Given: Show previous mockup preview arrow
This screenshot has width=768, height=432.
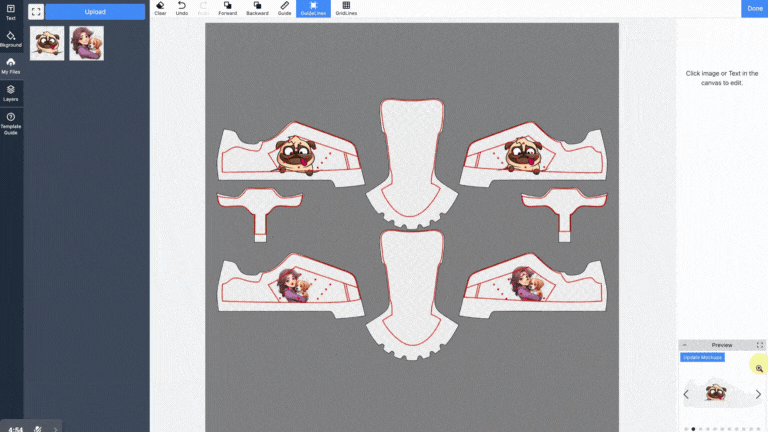Looking at the screenshot, I should (686, 394).
